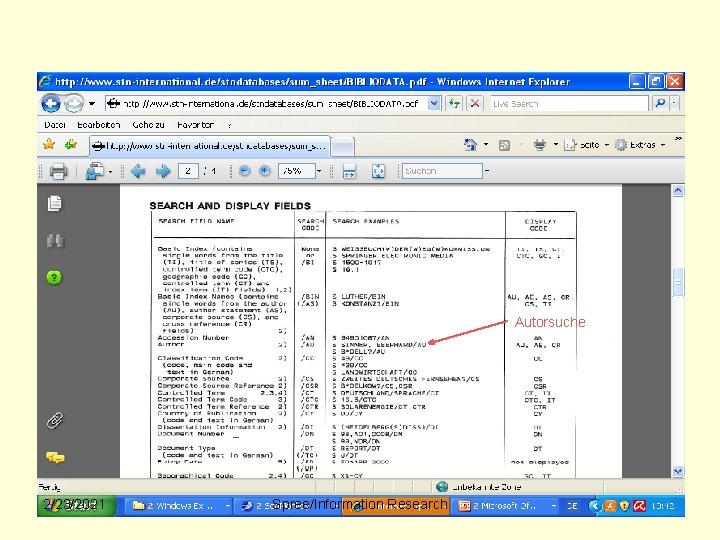720x540 pixels.
Task: Click the RSS feeds icon
Action: coord(504,146)
